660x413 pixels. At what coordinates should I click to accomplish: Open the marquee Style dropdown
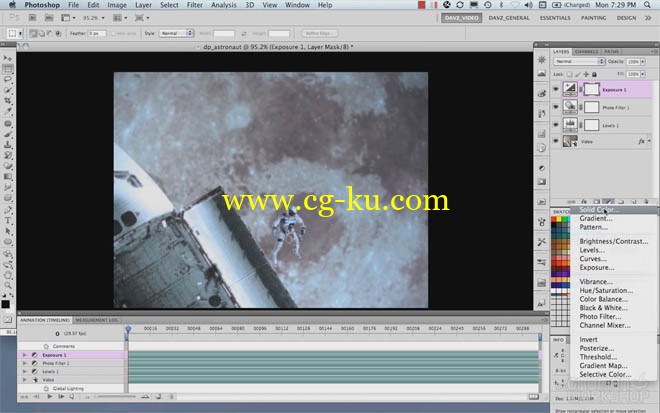[176, 33]
